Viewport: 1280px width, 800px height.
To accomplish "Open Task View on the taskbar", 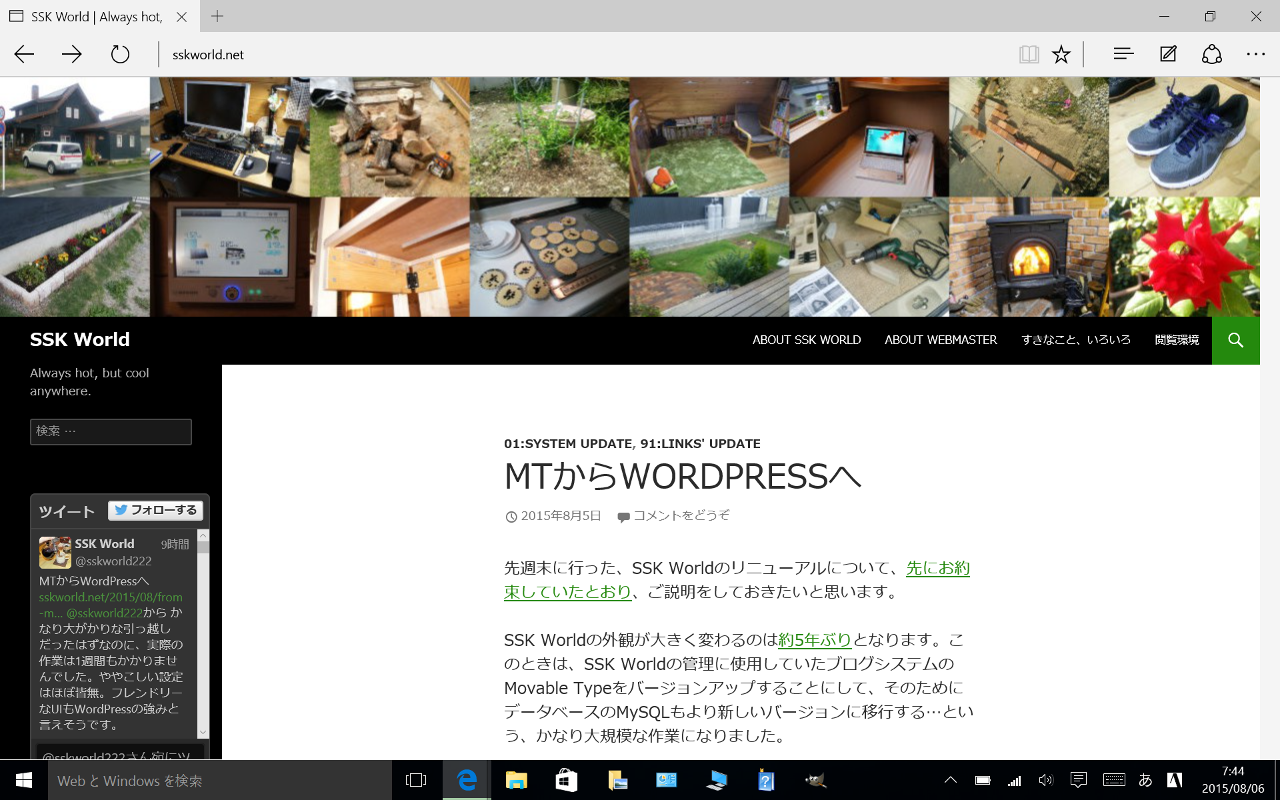I will click(x=416, y=780).
